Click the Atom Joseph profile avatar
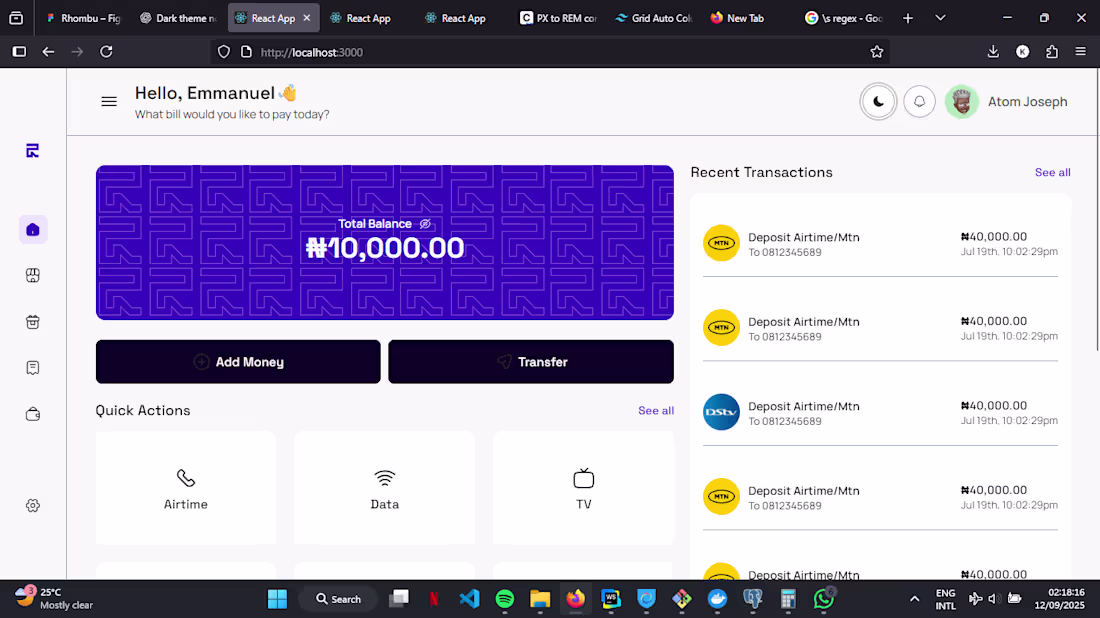 (962, 102)
